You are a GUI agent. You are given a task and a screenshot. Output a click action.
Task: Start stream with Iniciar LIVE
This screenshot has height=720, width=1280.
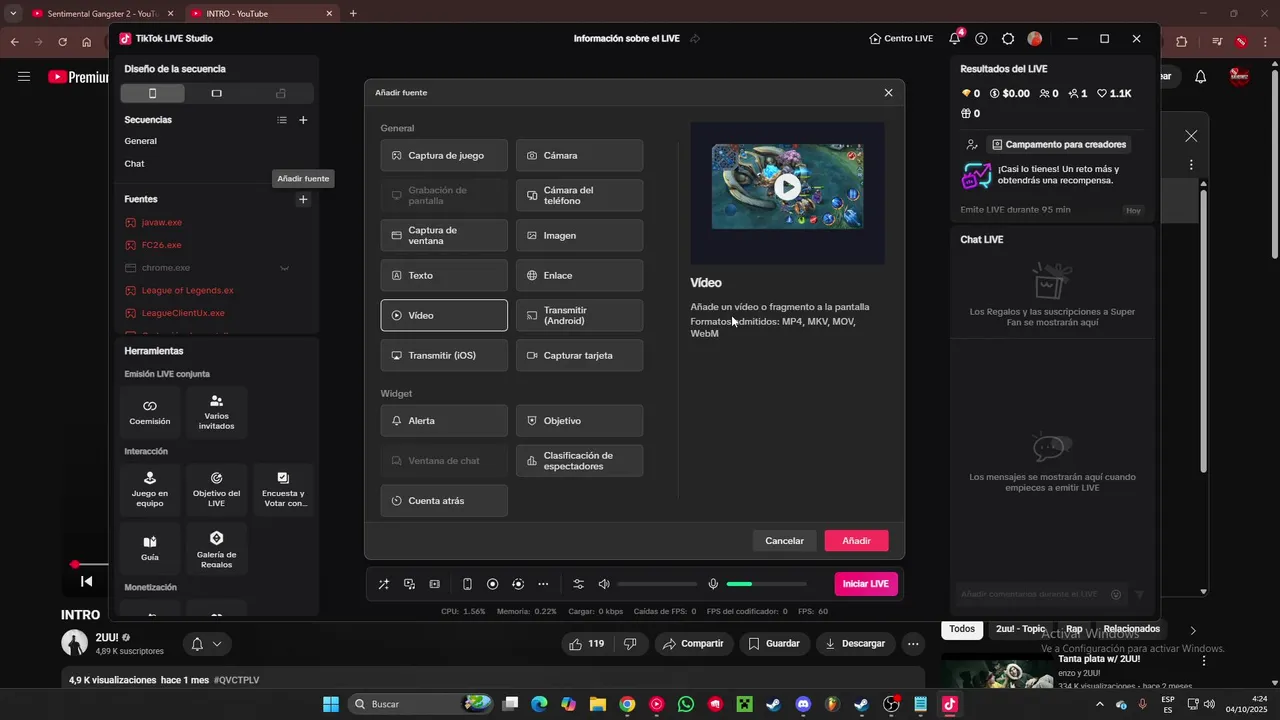(866, 584)
